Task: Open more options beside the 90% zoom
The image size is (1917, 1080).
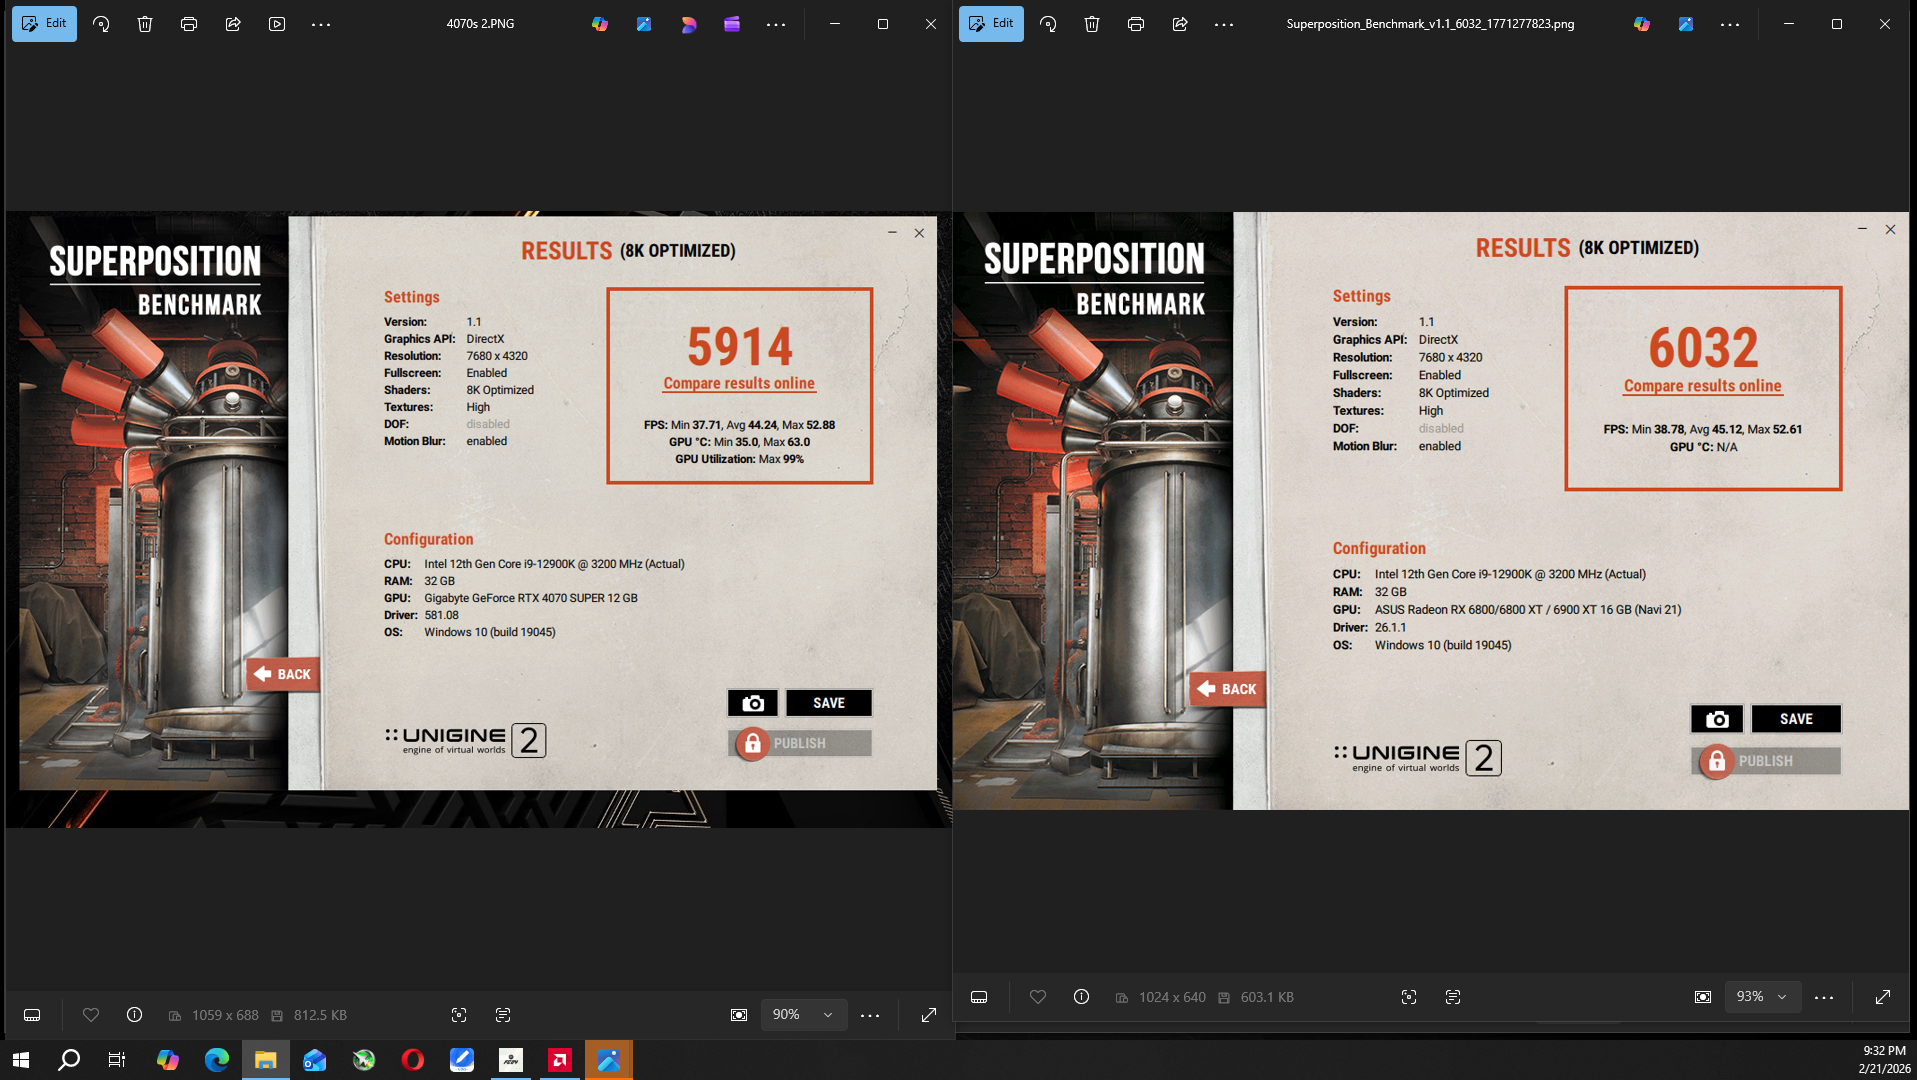Action: 870,1015
